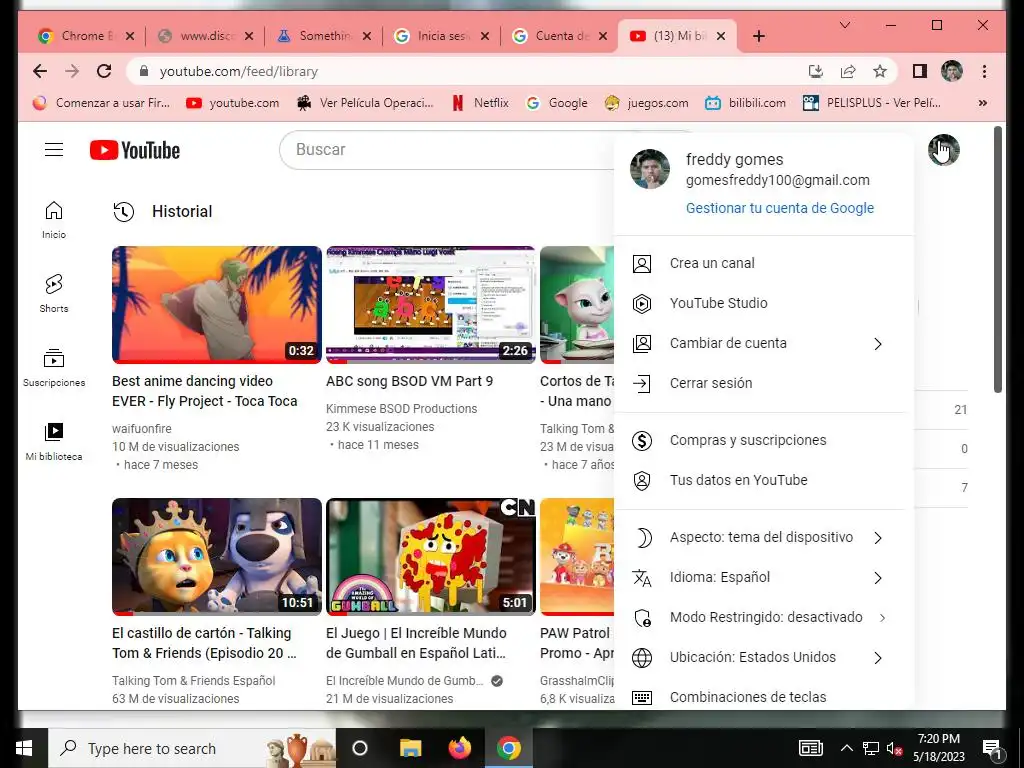Open Mi biblioteca in the sidebar
The width and height of the screenshot is (1024, 768).
[x=54, y=441]
